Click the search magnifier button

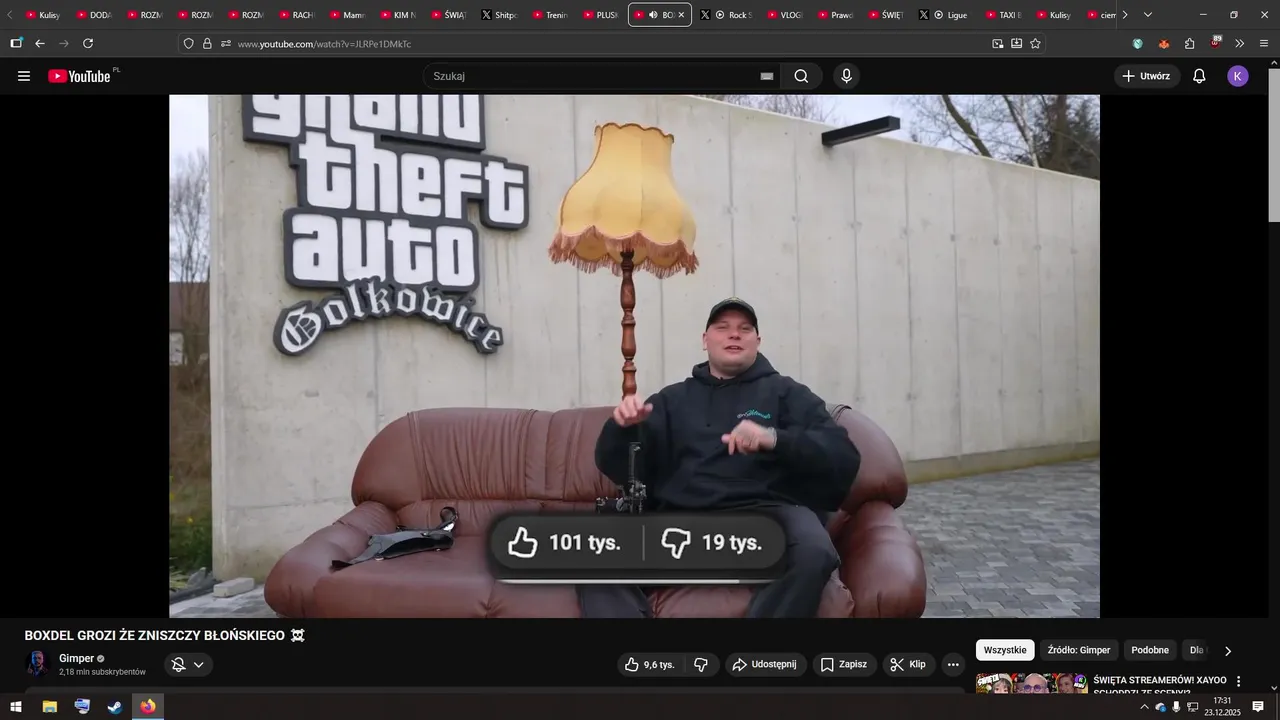pos(801,76)
